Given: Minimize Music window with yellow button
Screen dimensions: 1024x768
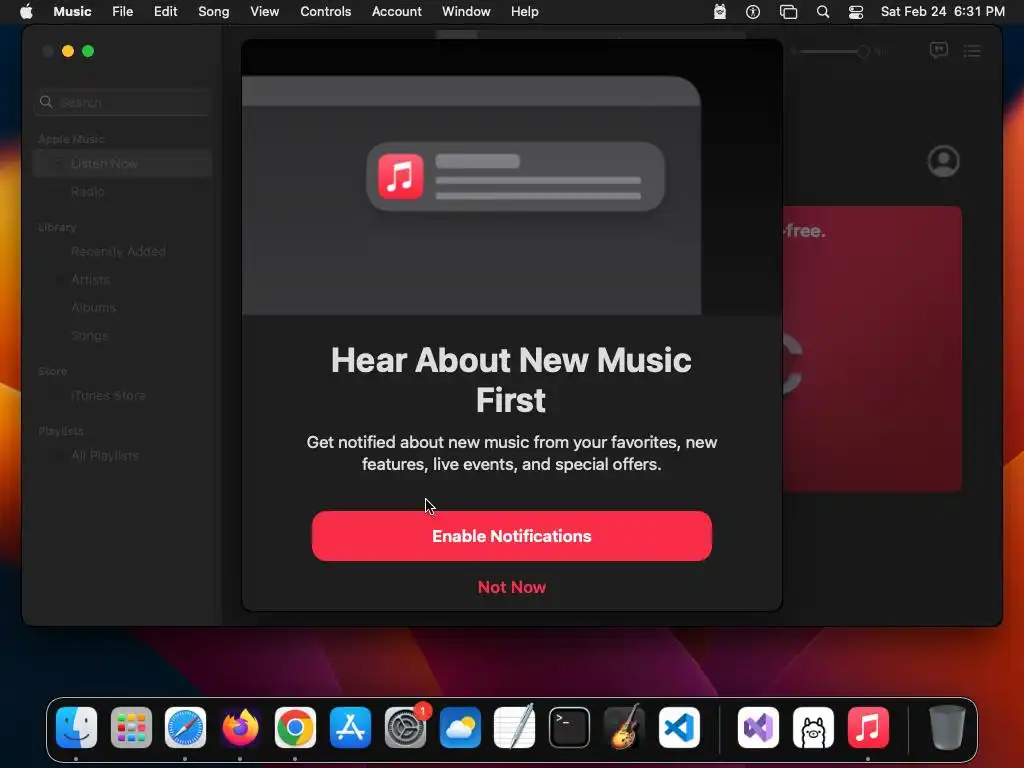Looking at the screenshot, I should [x=68, y=51].
